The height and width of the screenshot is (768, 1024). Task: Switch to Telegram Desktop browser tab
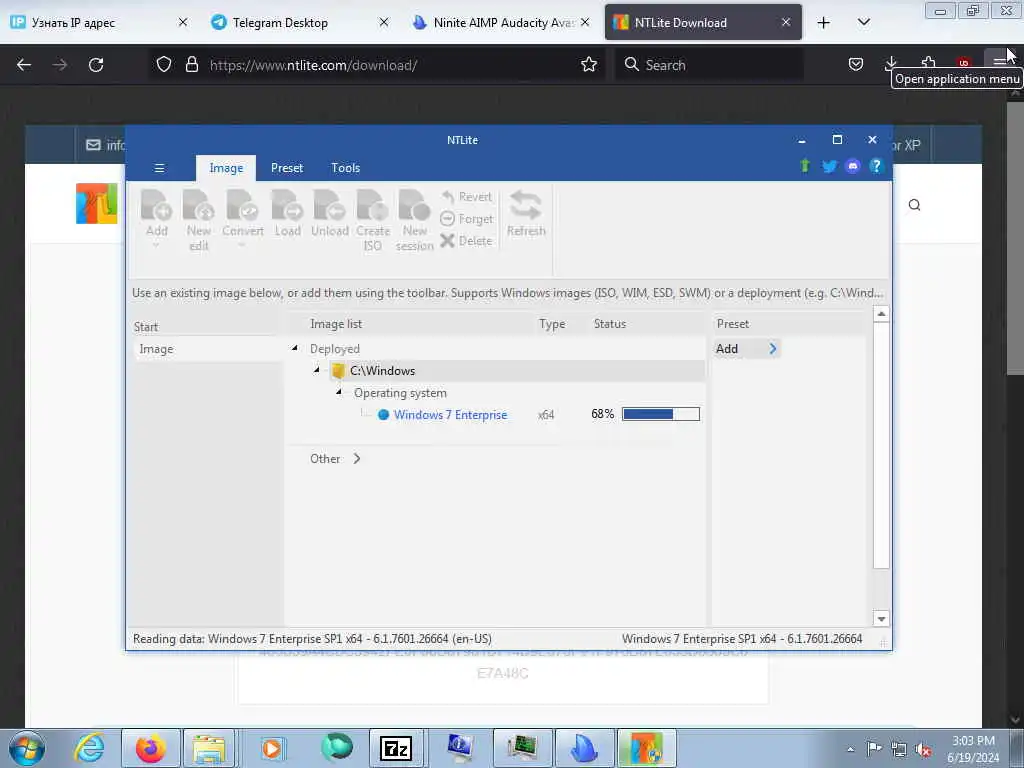pyautogui.click(x=300, y=22)
